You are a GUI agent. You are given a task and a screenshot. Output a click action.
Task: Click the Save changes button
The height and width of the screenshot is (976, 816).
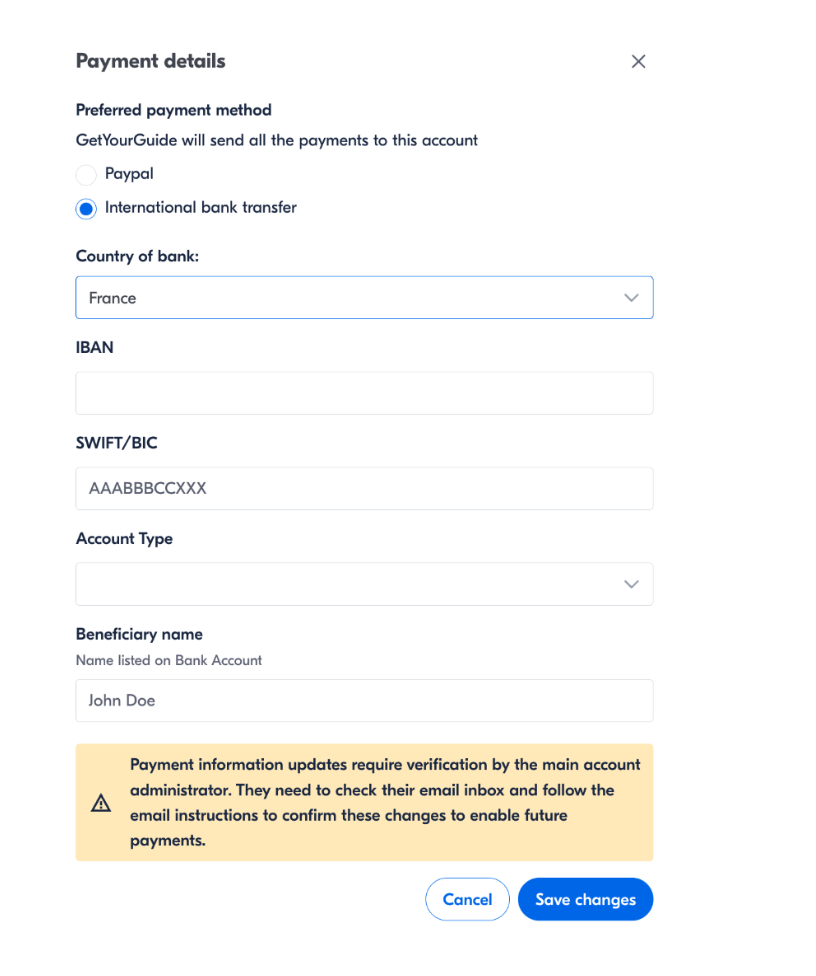click(x=585, y=900)
